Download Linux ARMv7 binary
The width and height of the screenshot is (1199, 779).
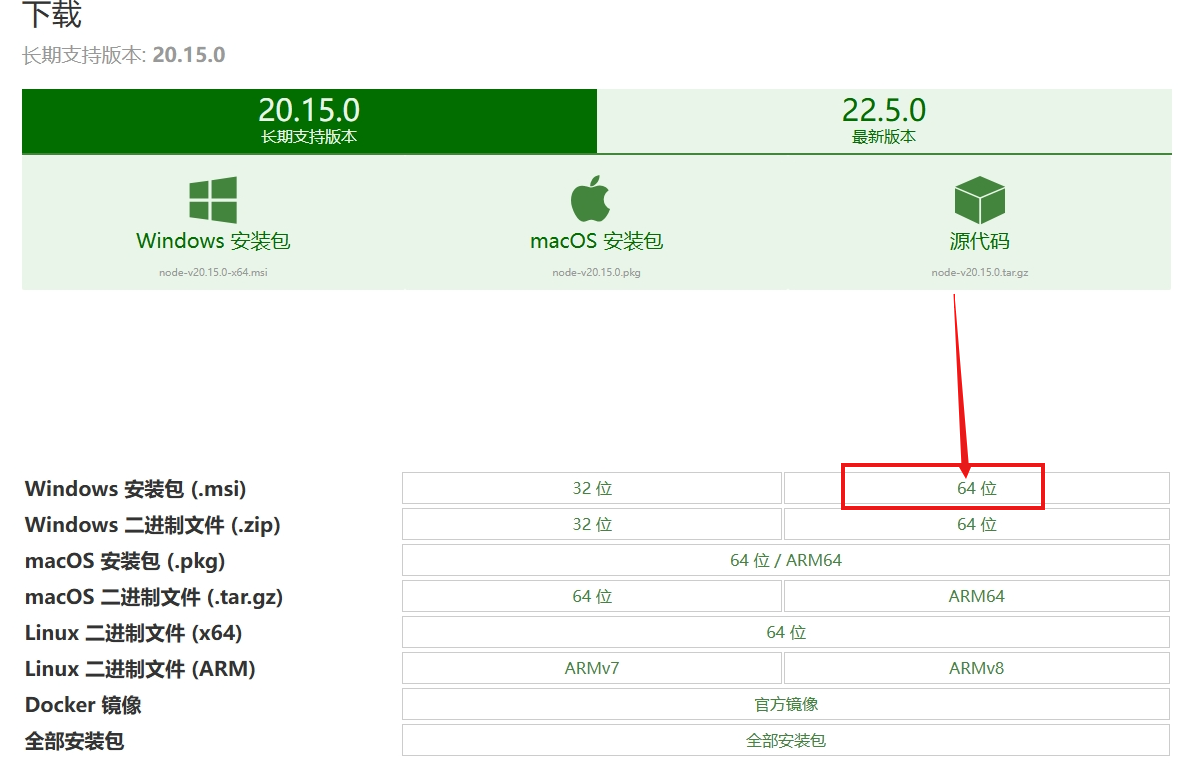point(592,668)
